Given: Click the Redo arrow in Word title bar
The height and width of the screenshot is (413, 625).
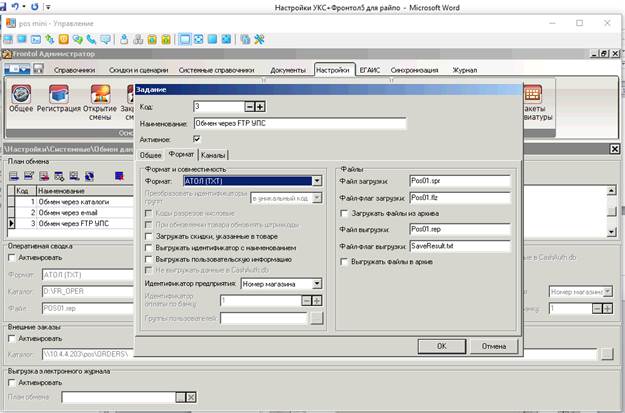Looking at the screenshot, I should pos(35,7).
